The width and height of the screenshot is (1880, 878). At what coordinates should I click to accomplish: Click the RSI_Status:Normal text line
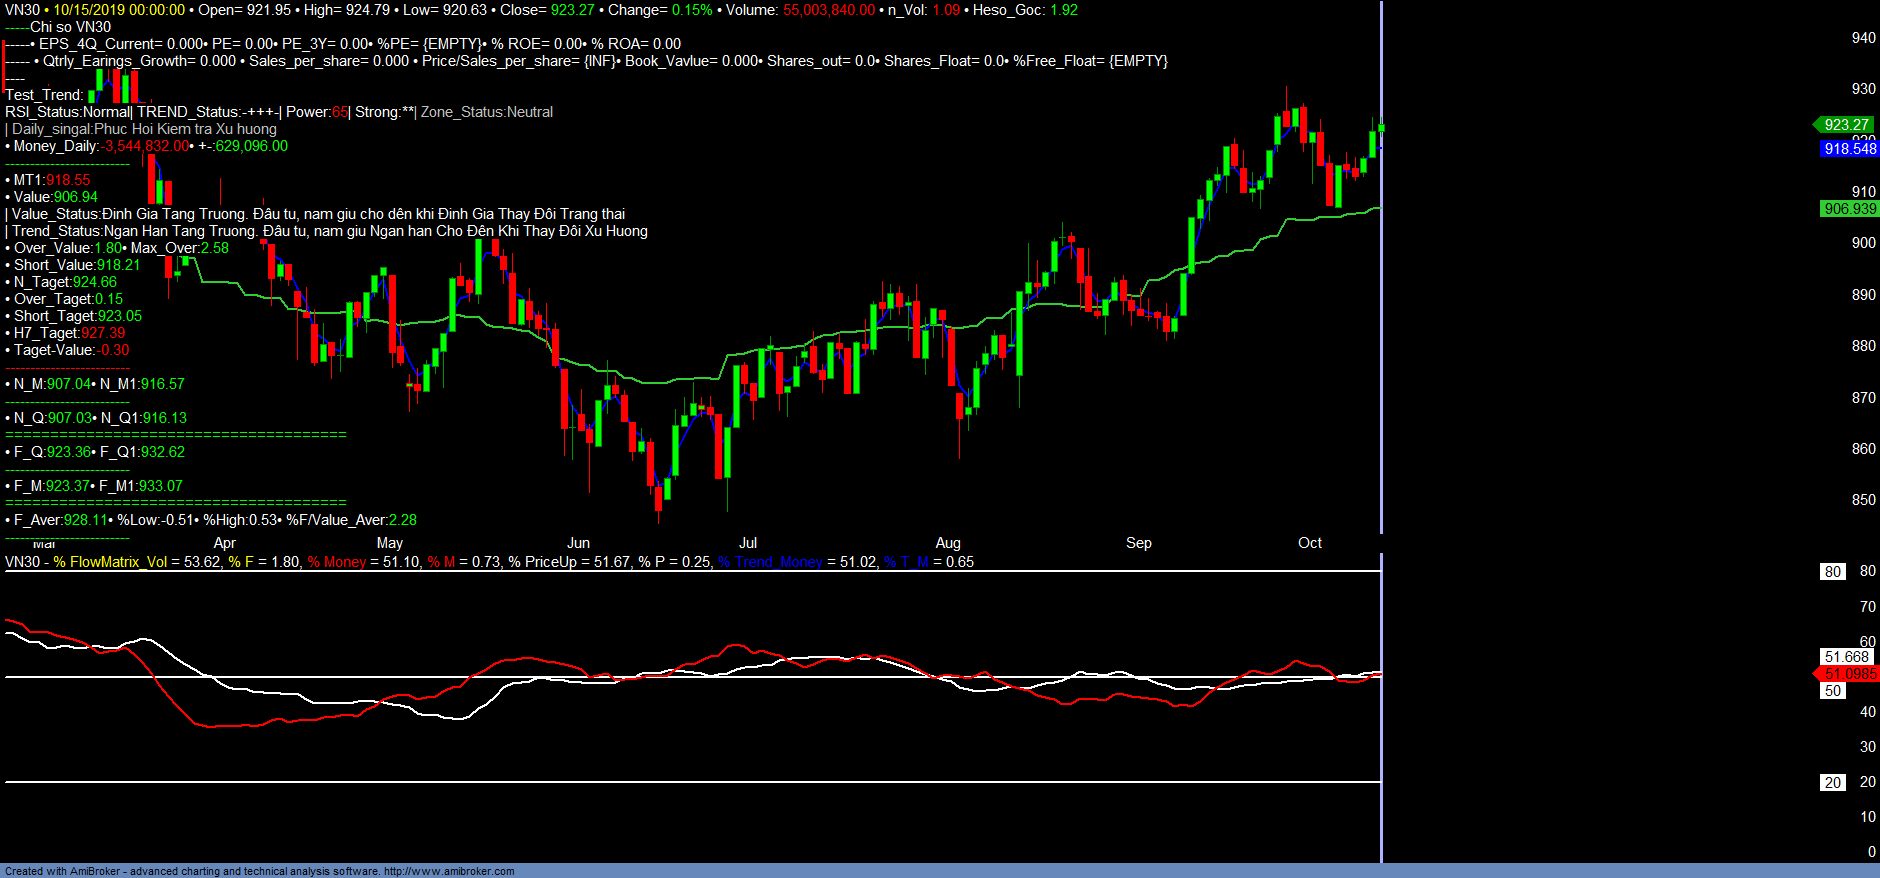point(68,112)
